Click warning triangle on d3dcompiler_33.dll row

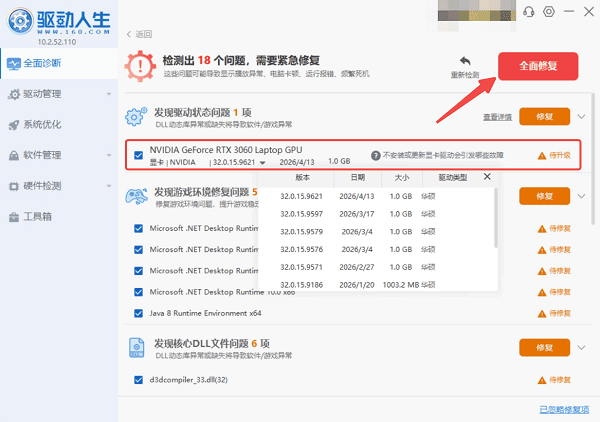coord(542,380)
